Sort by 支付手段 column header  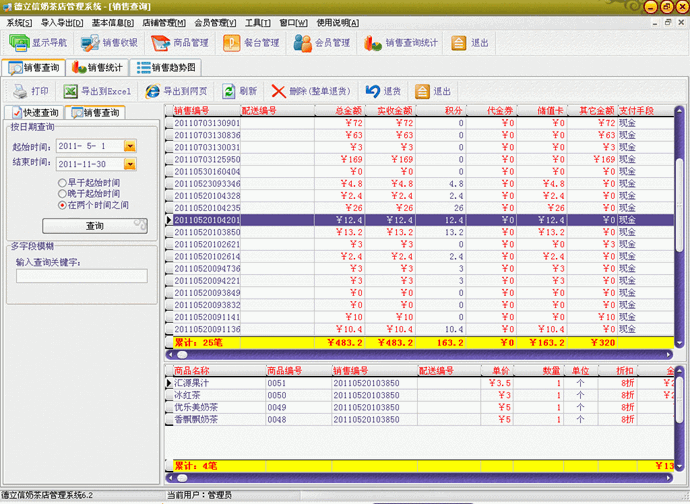click(645, 110)
